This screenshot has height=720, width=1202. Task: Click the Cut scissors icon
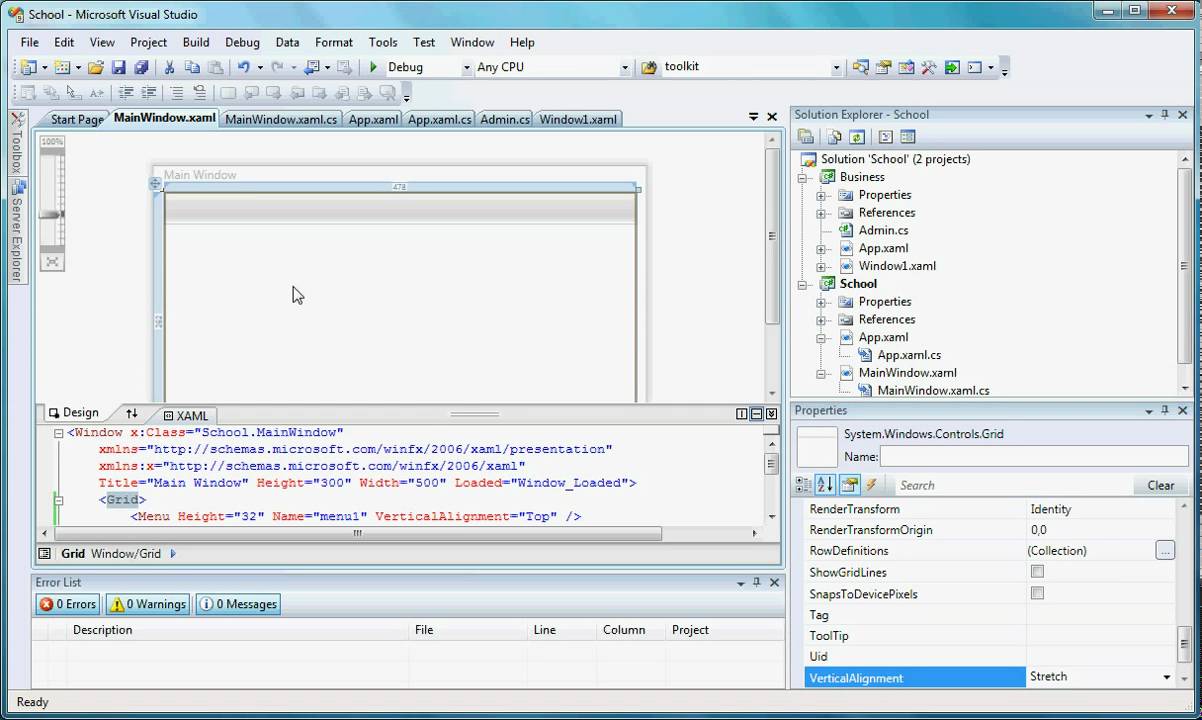coord(169,67)
